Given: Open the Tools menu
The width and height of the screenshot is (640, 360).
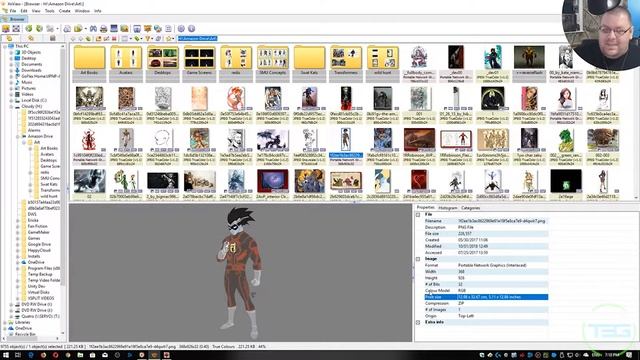Looking at the screenshot, I should tap(49, 11).
